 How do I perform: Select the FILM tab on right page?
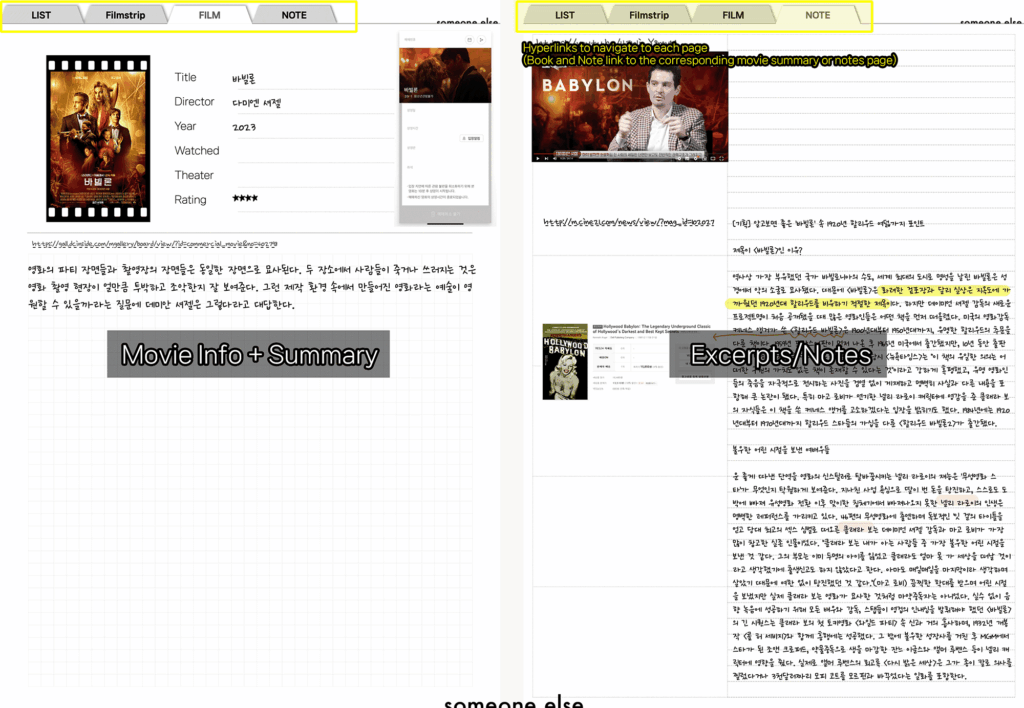point(733,15)
